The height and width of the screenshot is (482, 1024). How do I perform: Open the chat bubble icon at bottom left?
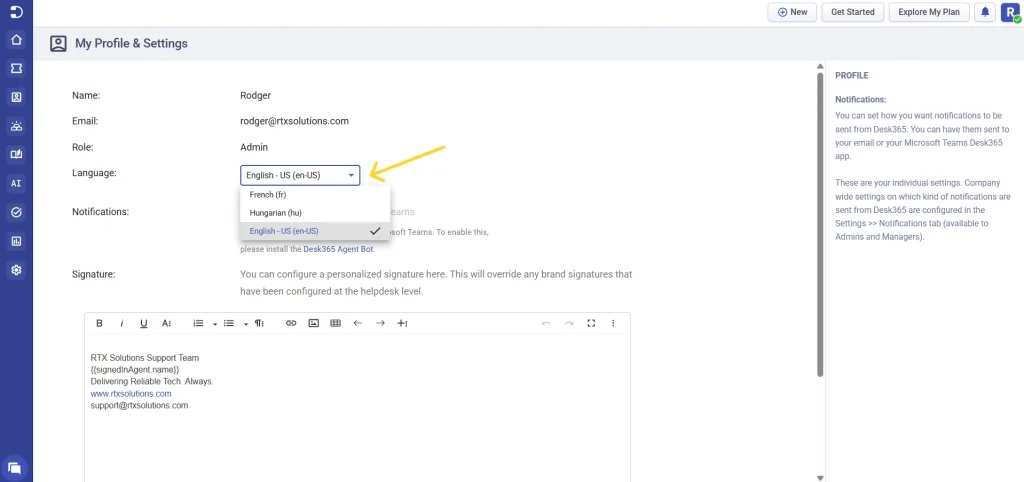pos(15,468)
